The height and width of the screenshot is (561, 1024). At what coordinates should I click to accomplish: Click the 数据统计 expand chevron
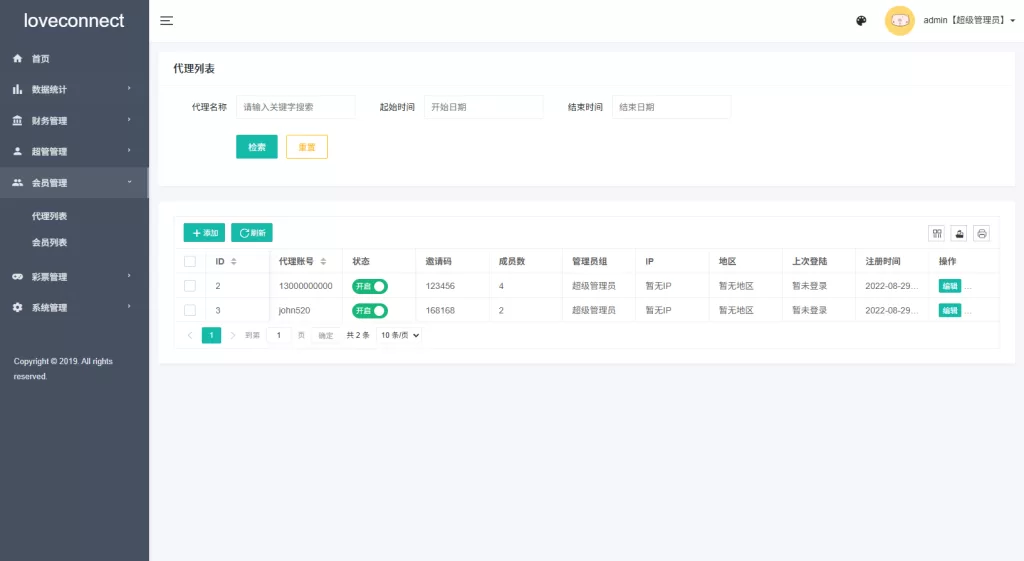tap(129, 88)
